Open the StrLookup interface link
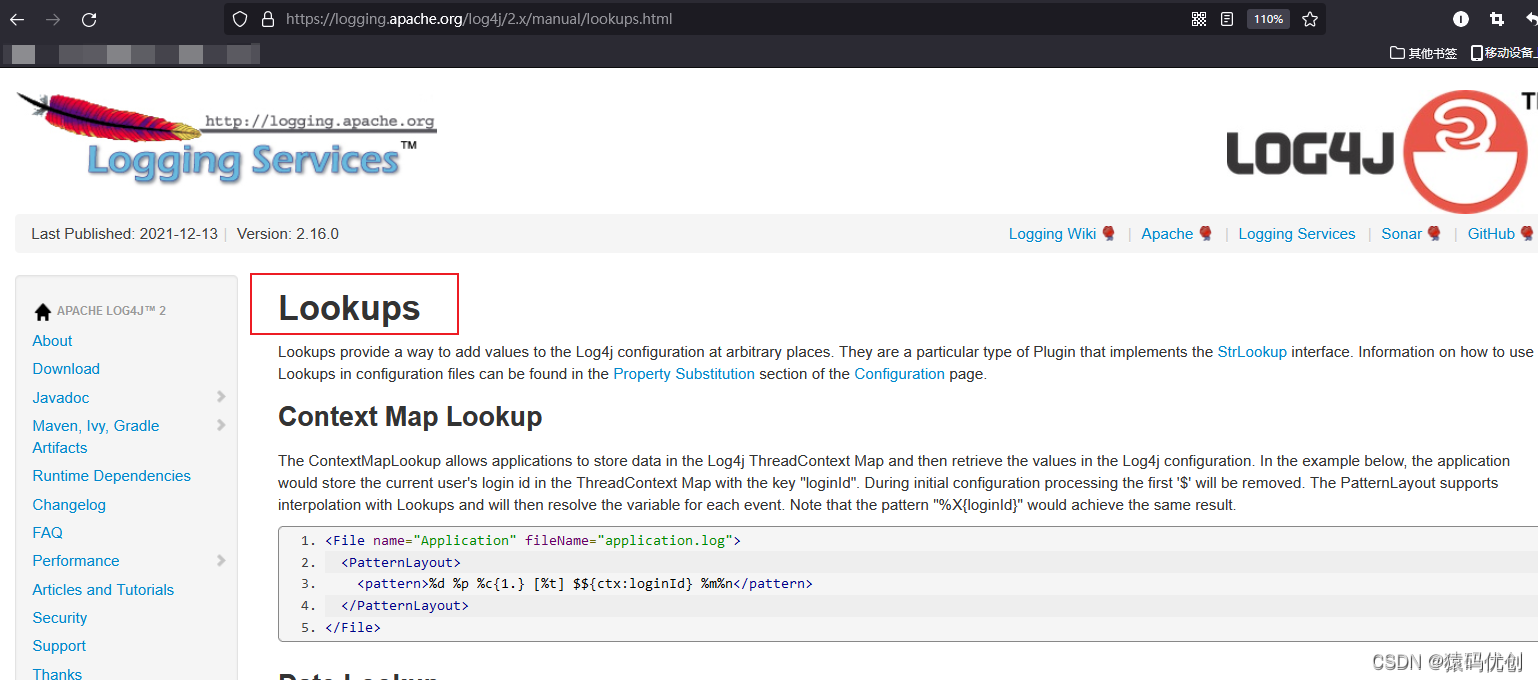 [x=1252, y=352]
